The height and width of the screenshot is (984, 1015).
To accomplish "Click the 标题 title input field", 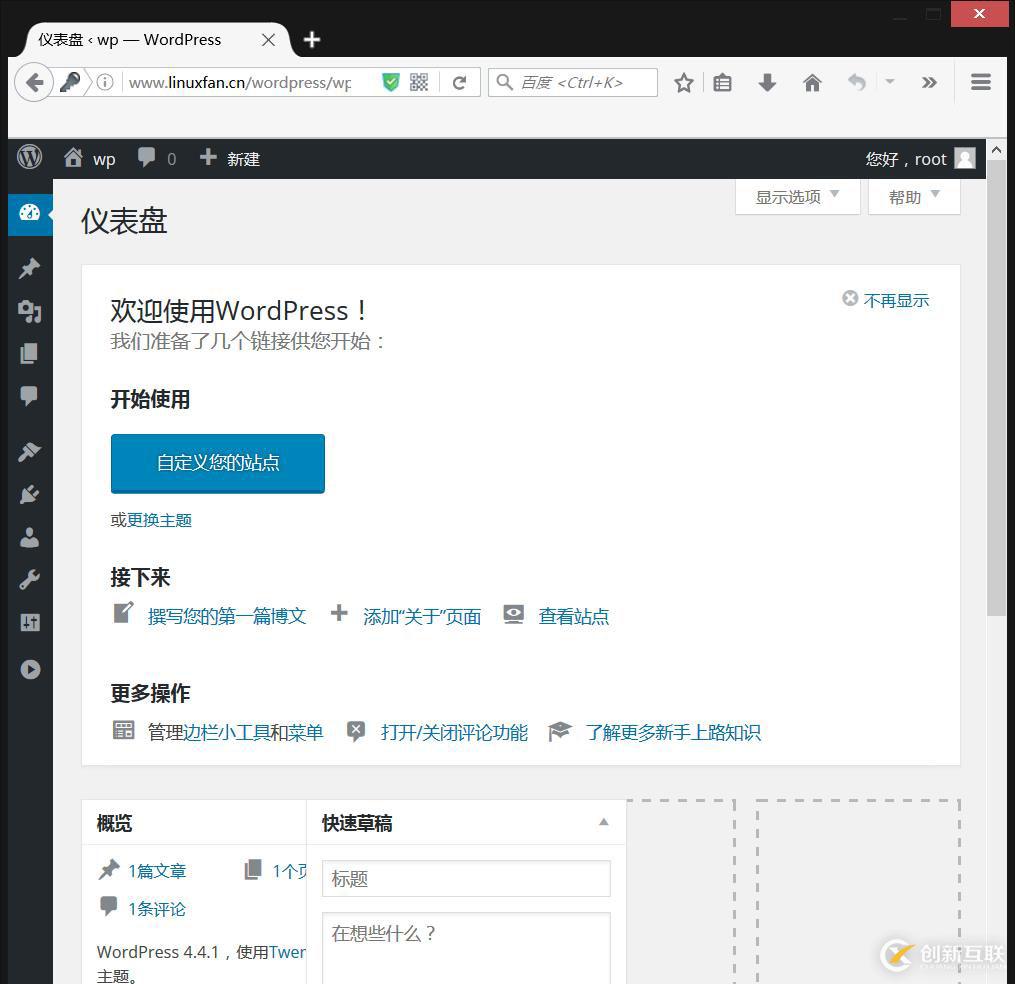I will [x=466, y=878].
